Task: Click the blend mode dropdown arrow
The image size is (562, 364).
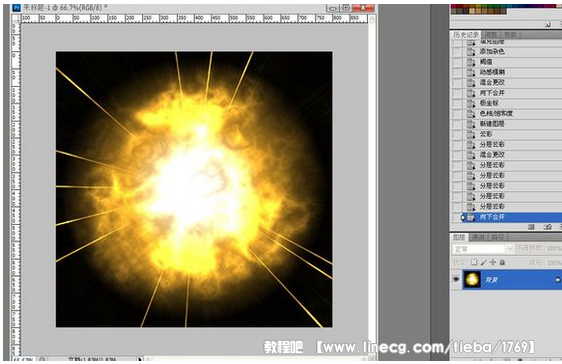Action: click(x=510, y=249)
